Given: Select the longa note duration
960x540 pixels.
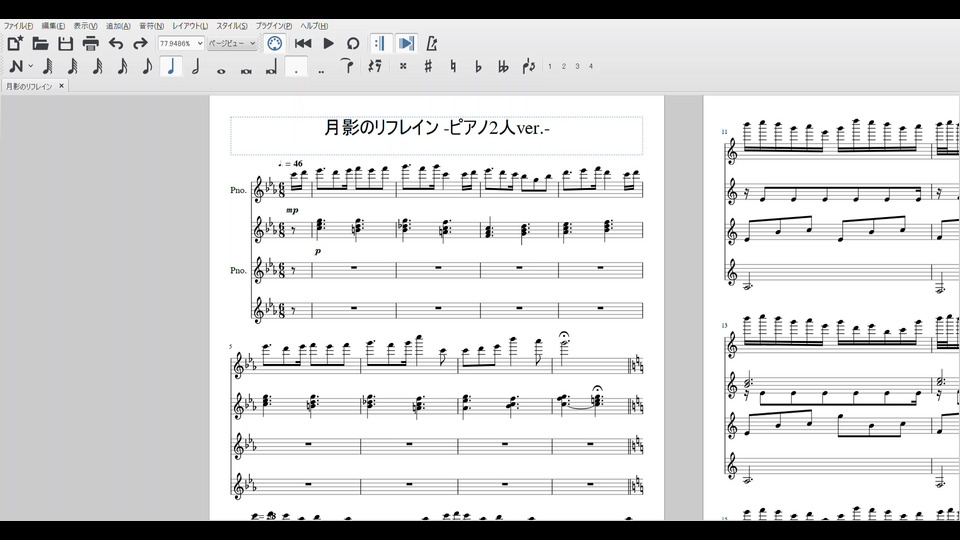Looking at the screenshot, I should pyautogui.click(x=271, y=67).
